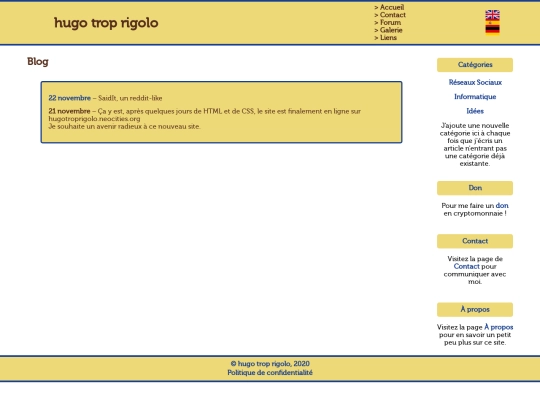Viewport: 540px width, 405px height.
Task: Open the 22 novembre blog post
Action: tap(70, 98)
